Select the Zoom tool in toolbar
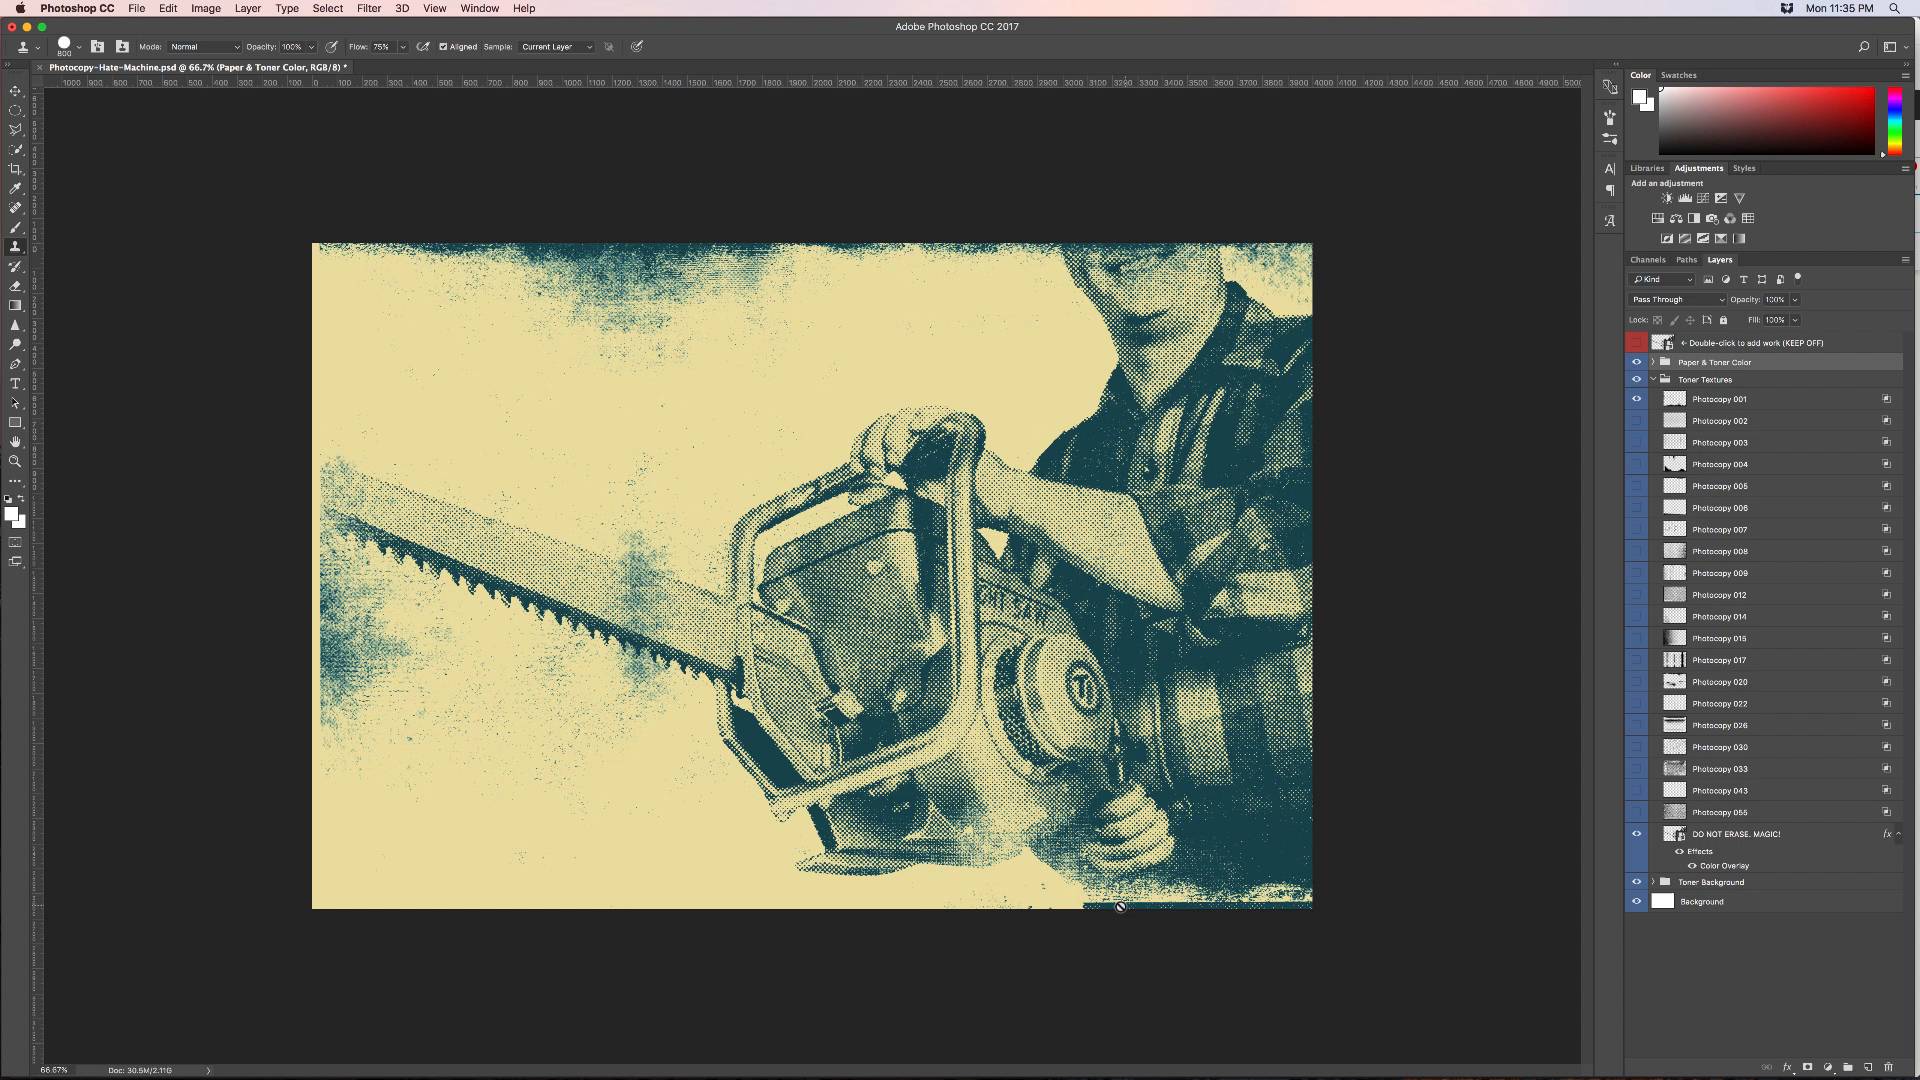1920x1080 pixels. 15,462
